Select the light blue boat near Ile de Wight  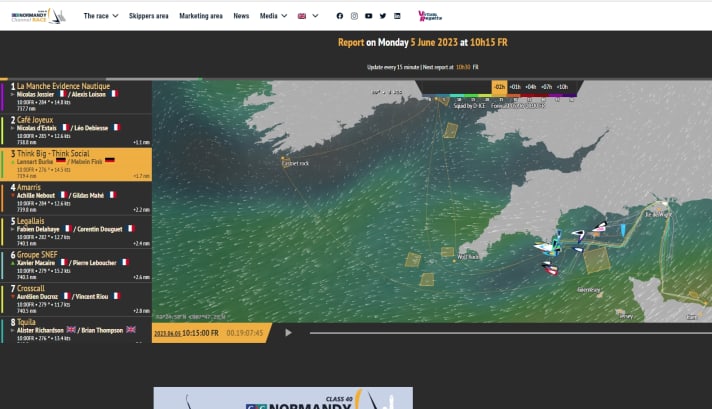coord(623,230)
